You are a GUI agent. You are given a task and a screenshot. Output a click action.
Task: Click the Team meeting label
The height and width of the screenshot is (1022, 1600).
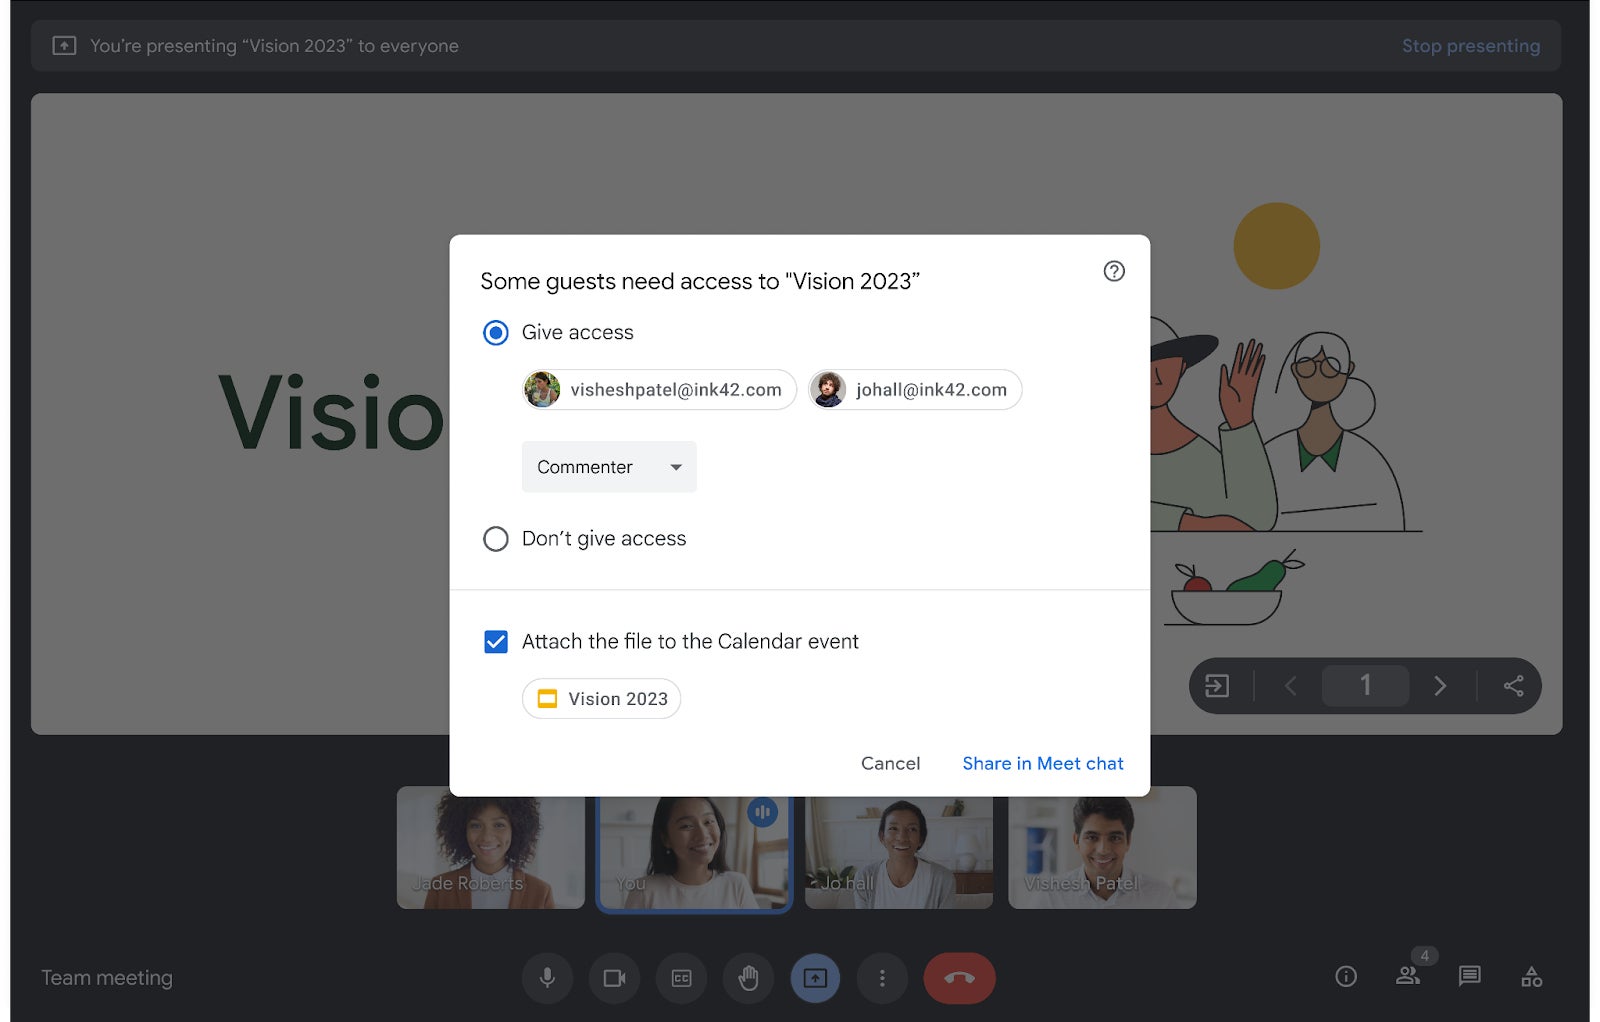coord(107,978)
